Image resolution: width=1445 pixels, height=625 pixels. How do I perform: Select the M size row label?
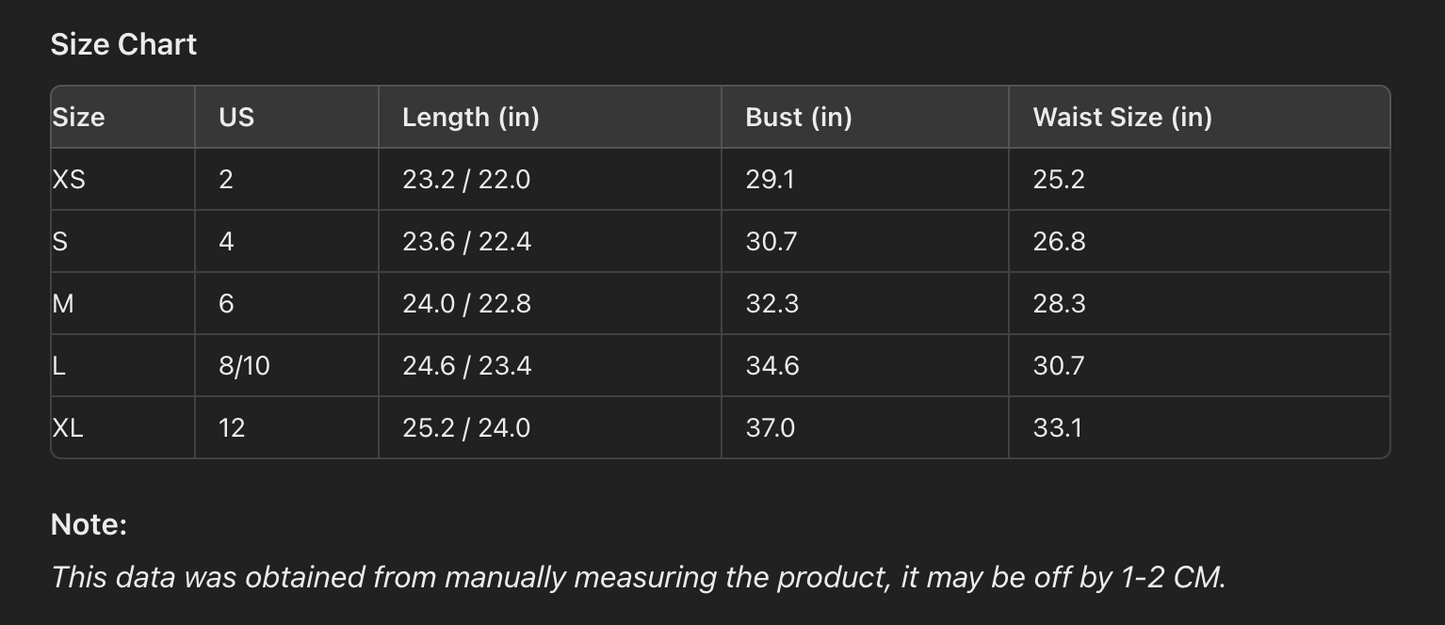pyautogui.click(x=63, y=303)
